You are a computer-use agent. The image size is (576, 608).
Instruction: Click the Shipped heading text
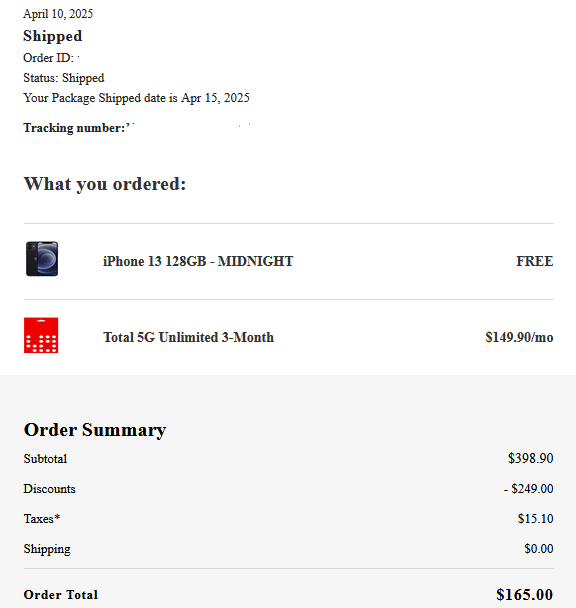coord(53,36)
